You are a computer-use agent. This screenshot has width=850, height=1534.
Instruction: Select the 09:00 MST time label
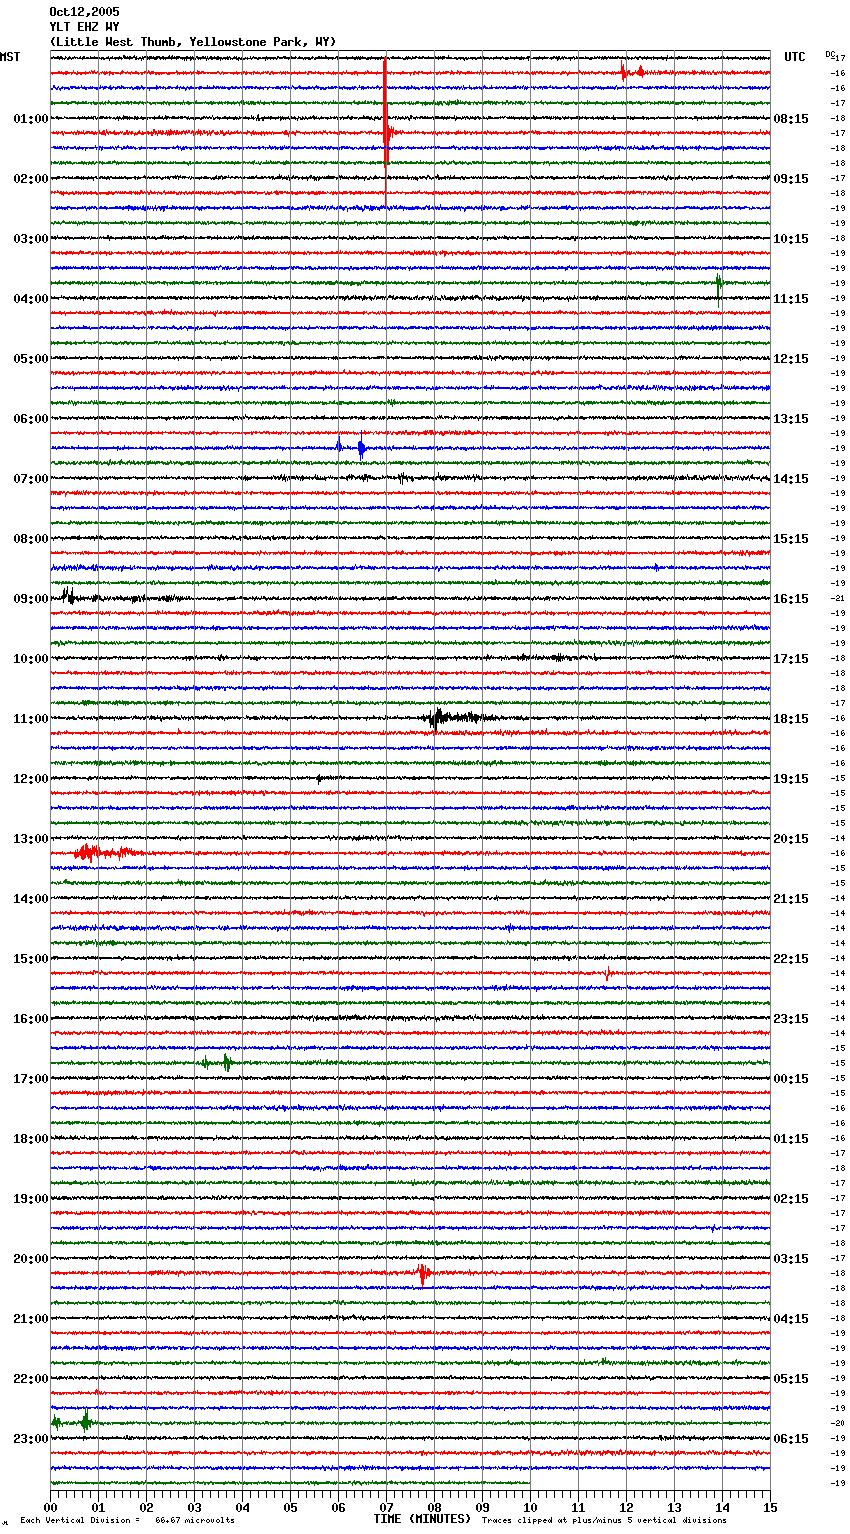(31, 599)
